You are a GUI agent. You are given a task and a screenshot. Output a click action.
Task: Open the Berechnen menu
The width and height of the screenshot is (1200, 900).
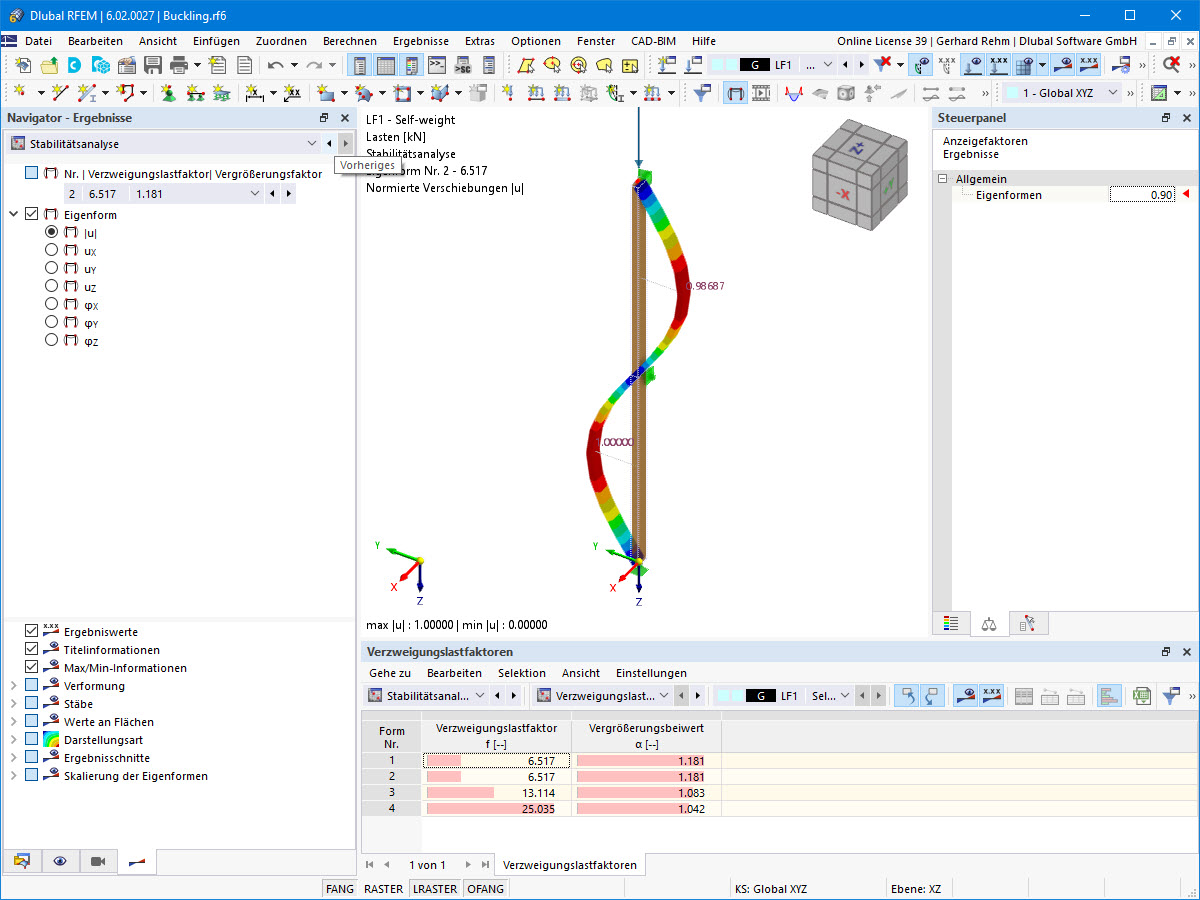coord(350,41)
